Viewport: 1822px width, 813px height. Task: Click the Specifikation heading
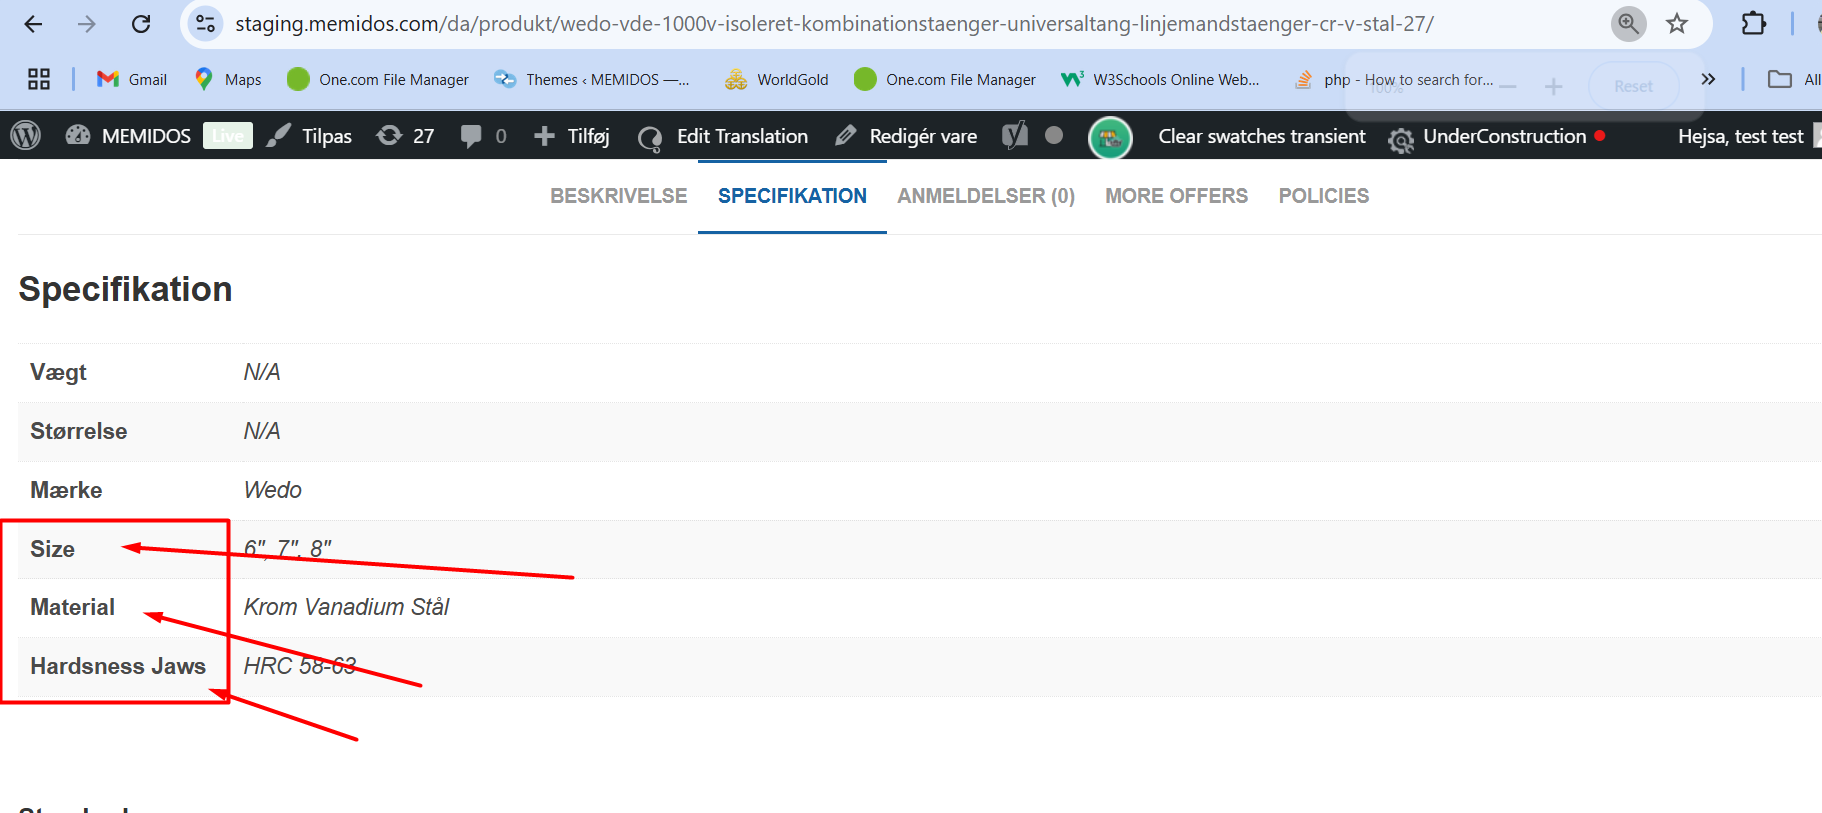coord(125,289)
